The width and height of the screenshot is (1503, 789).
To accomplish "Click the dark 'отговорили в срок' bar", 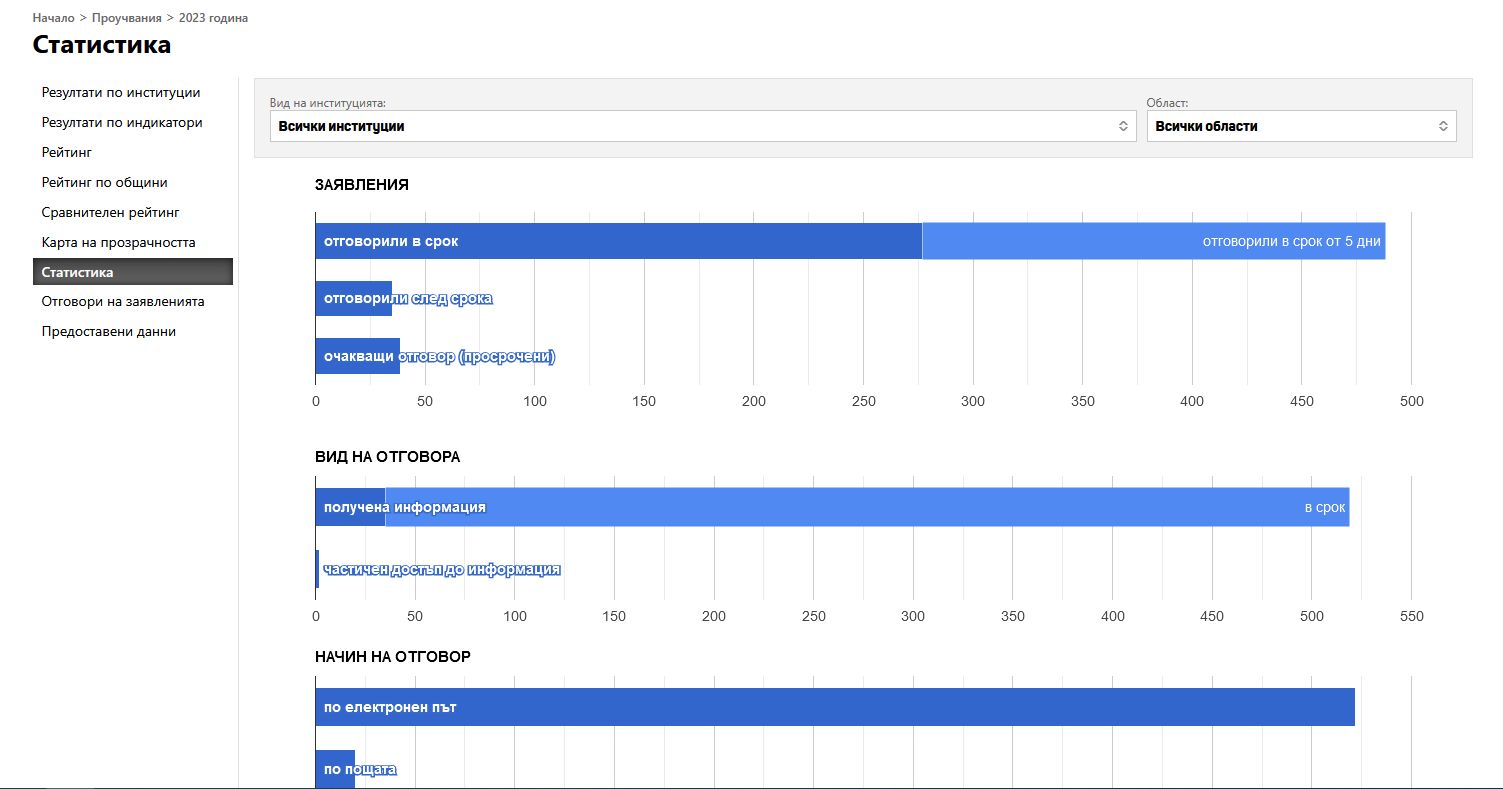I will [x=618, y=241].
